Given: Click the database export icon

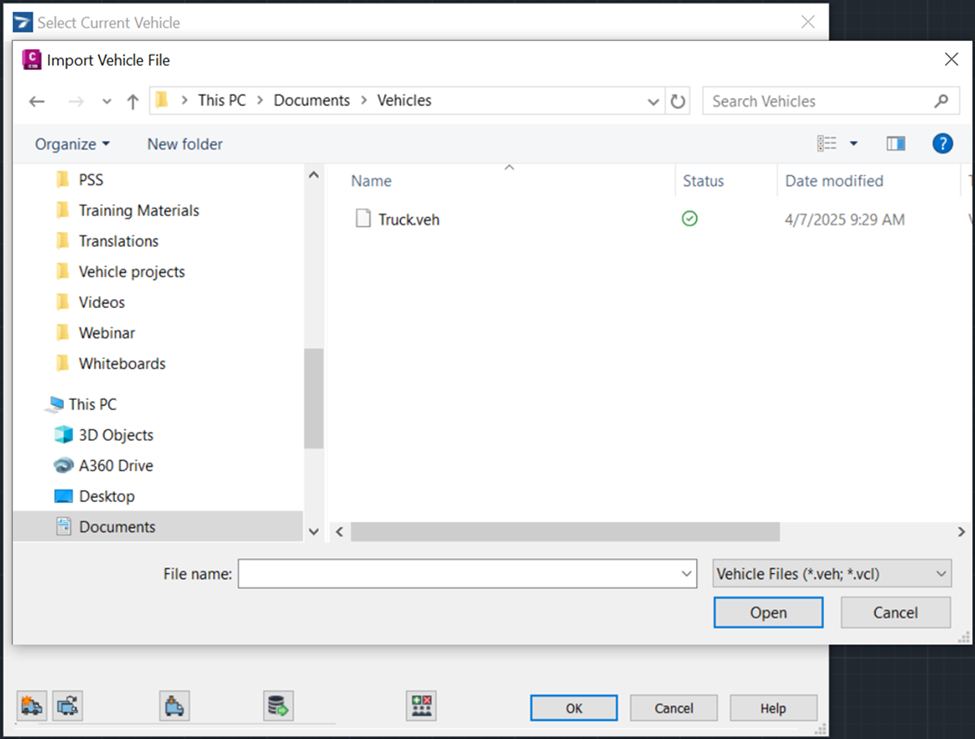Looking at the screenshot, I should coord(278,706).
